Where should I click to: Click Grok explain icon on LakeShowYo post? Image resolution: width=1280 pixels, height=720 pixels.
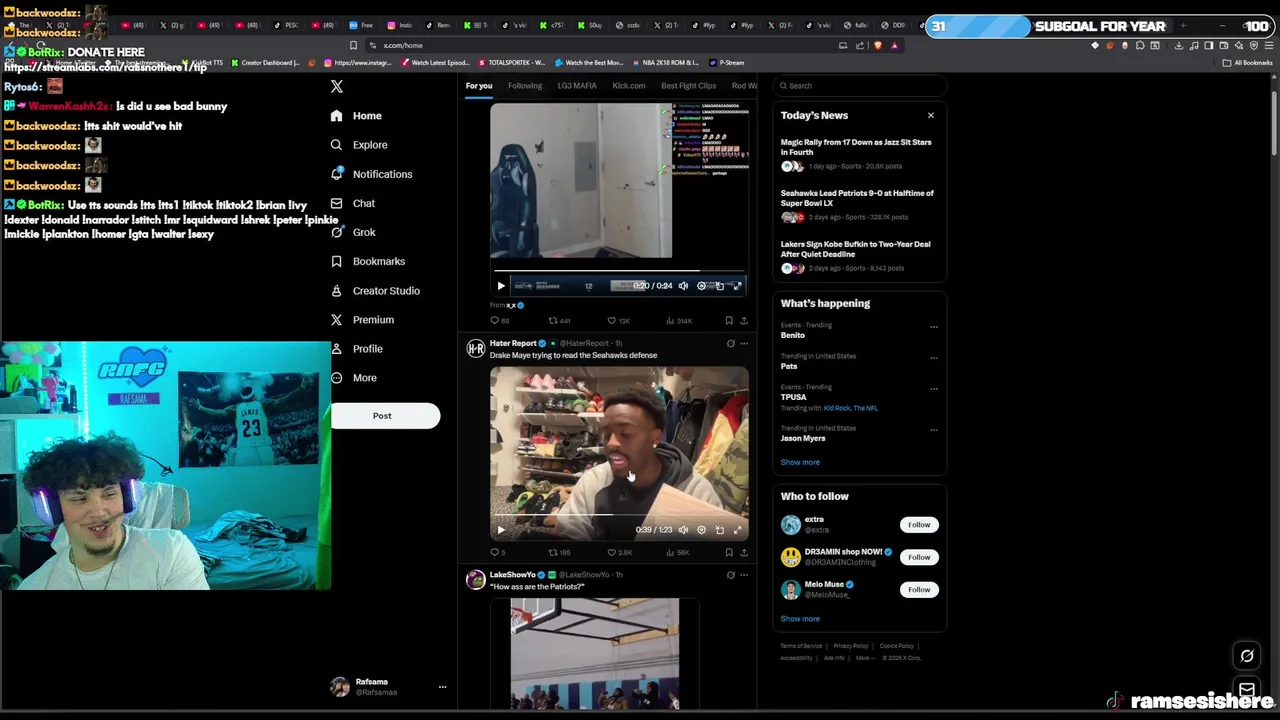730,575
